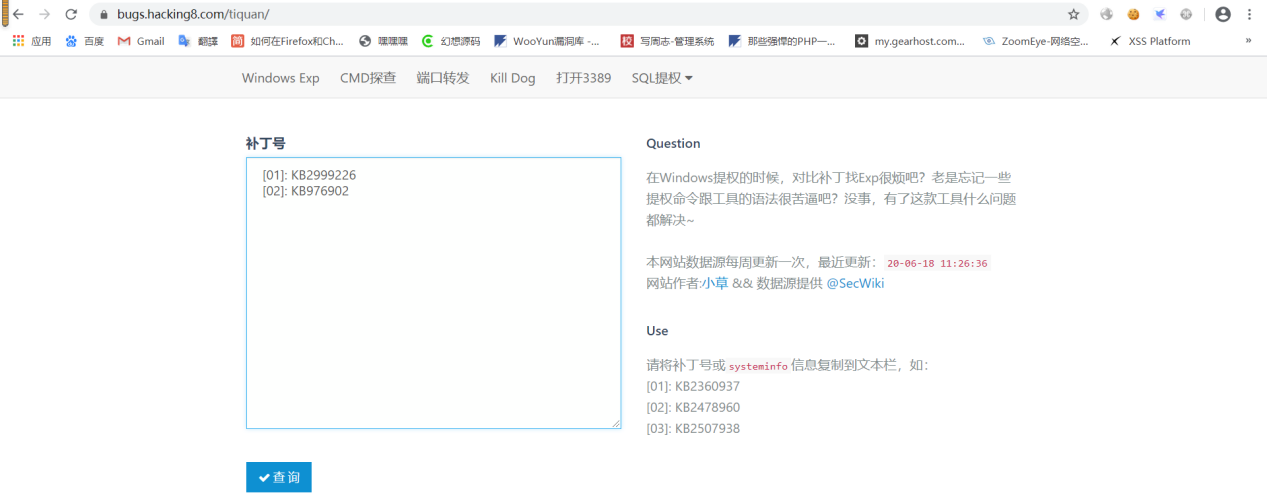Select the 端口转发 nav item
This screenshot has width=1267, height=495.
(443, 78)
